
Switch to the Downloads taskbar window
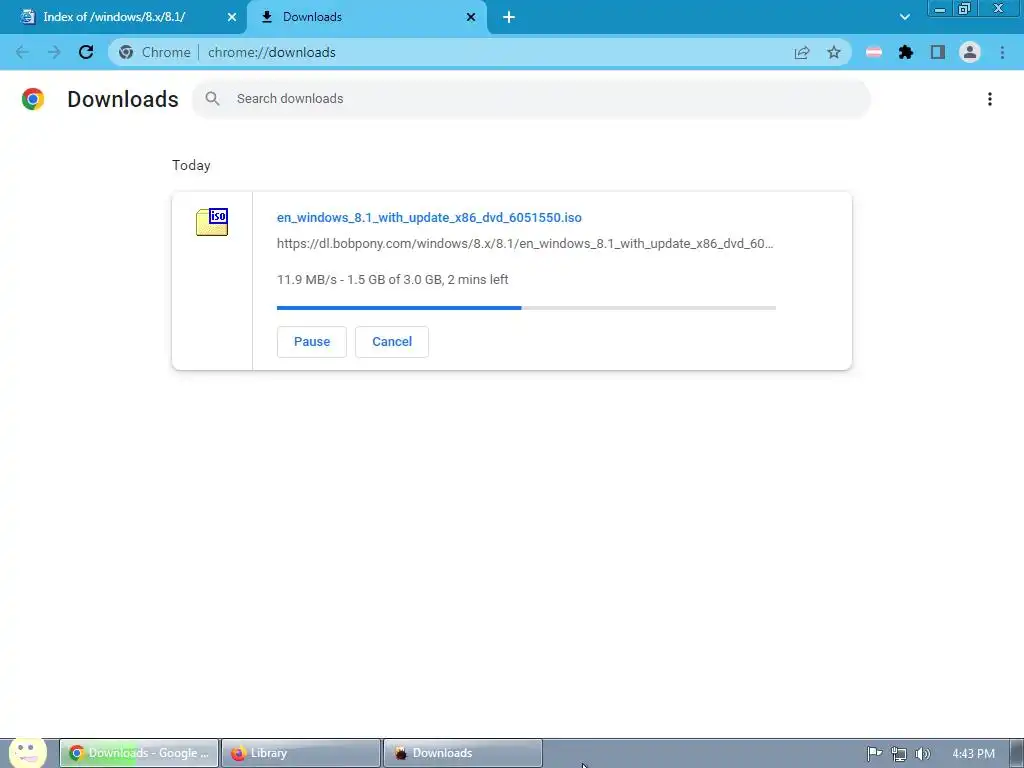(463, 753)
